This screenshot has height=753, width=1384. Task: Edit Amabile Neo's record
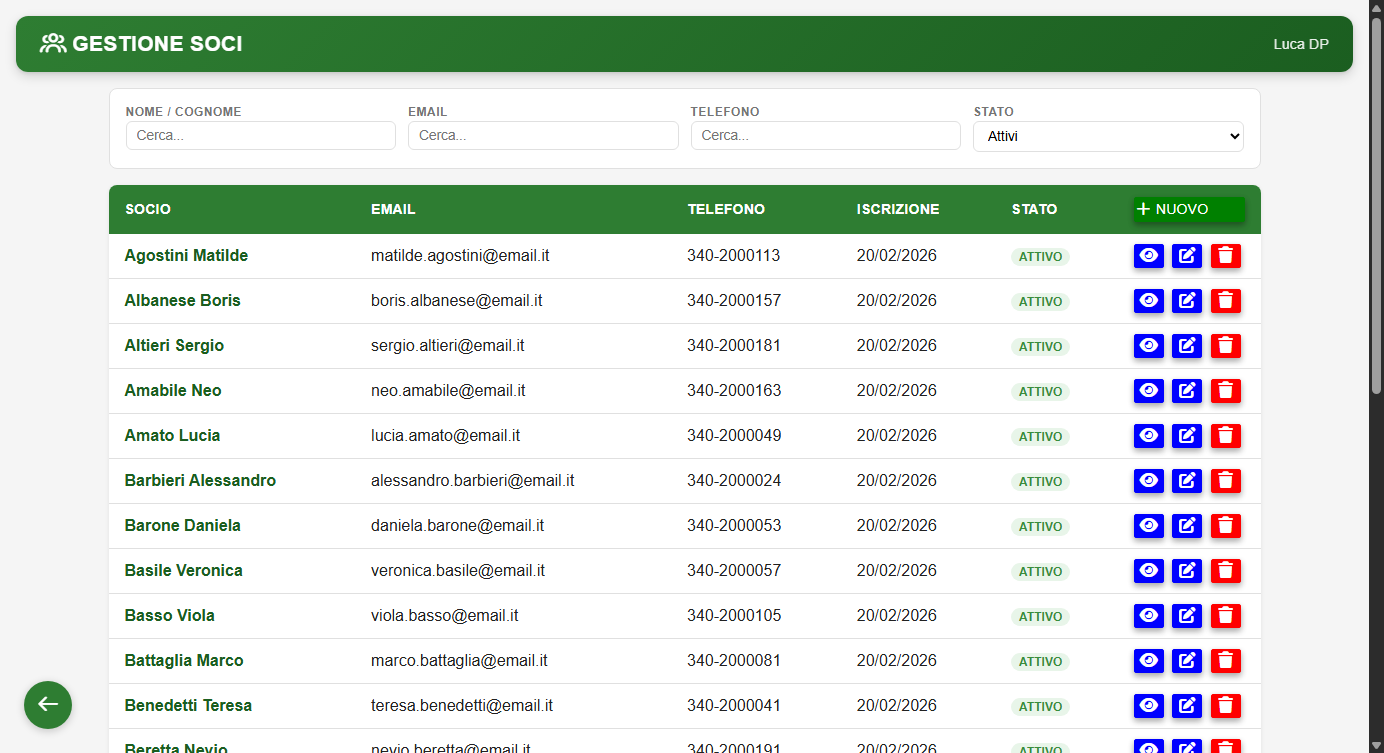pyautogui.click(x=1187, y=391)
